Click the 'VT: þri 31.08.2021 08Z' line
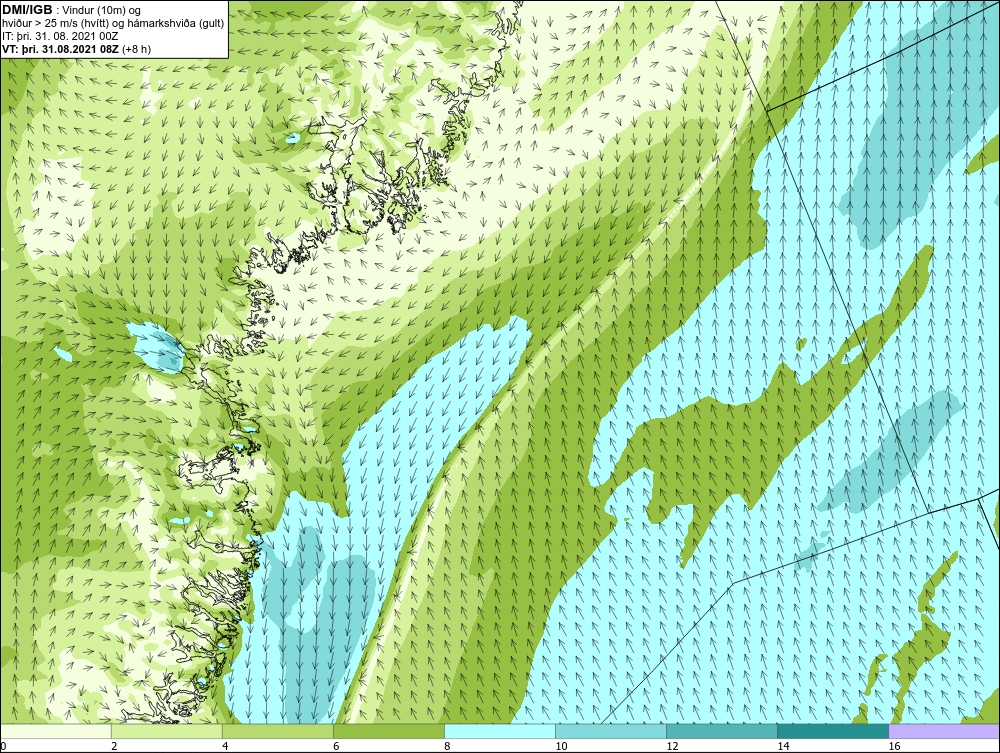Screen dimensions: 1000x753 [61, 49]
